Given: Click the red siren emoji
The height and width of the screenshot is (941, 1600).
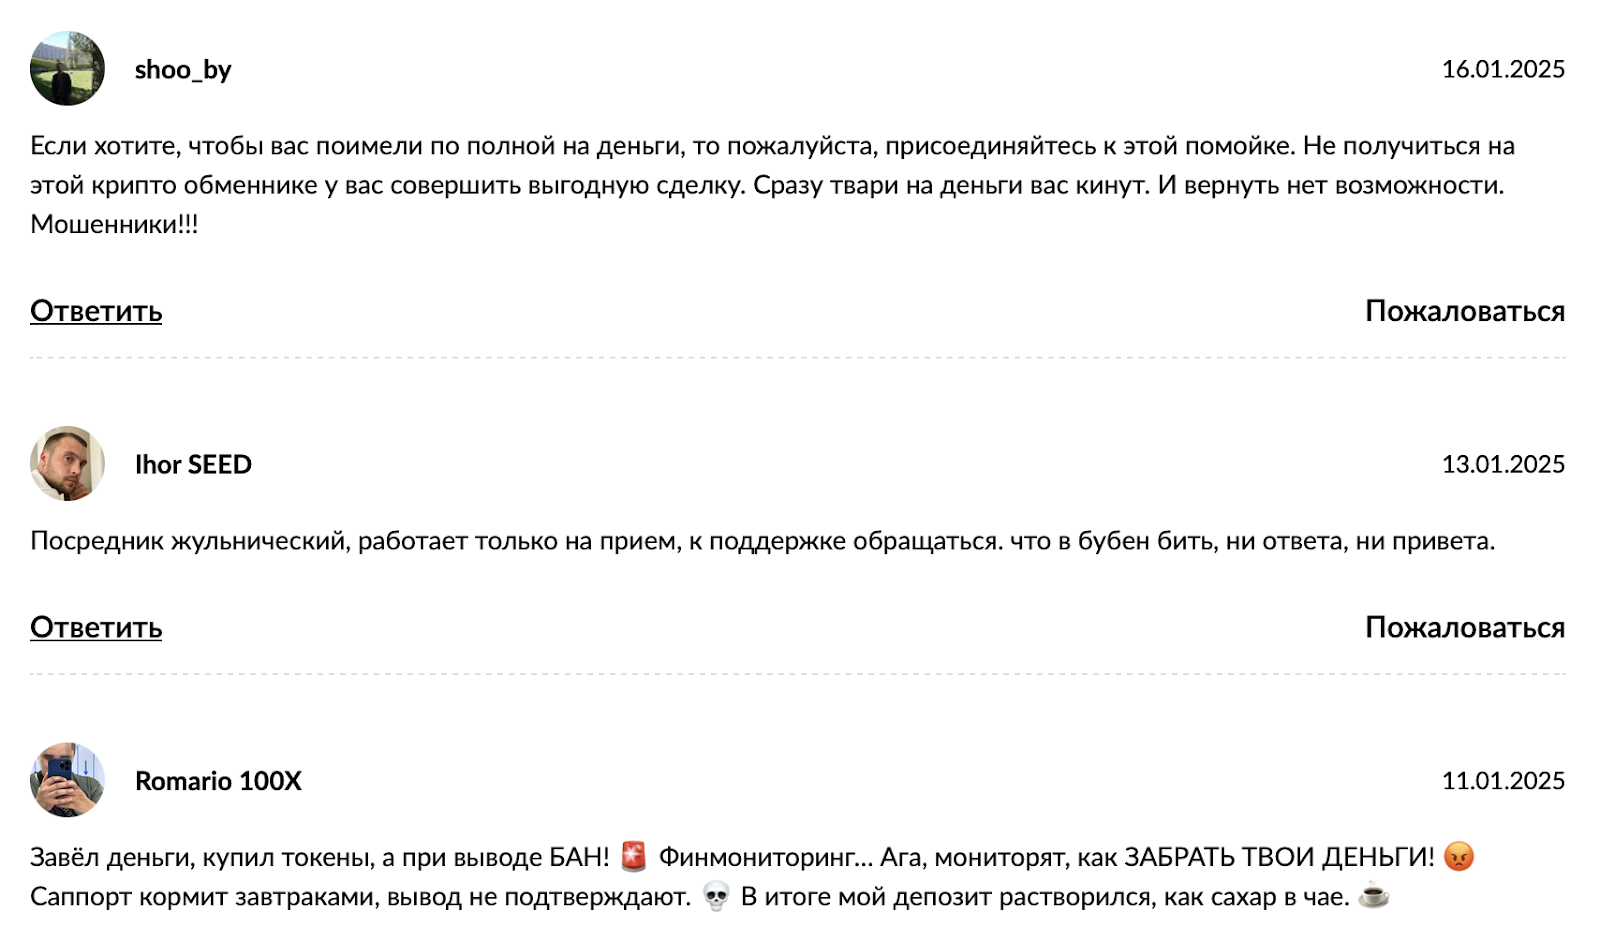Looking at the screenshot, I should (634, 857).
